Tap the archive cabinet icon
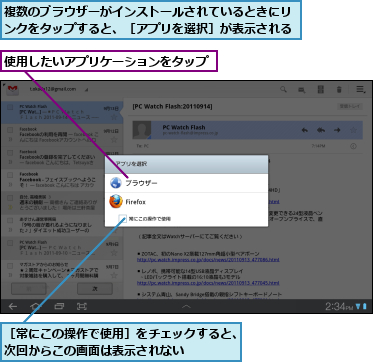This screenshot has height=362, width=373. [320, 89]
